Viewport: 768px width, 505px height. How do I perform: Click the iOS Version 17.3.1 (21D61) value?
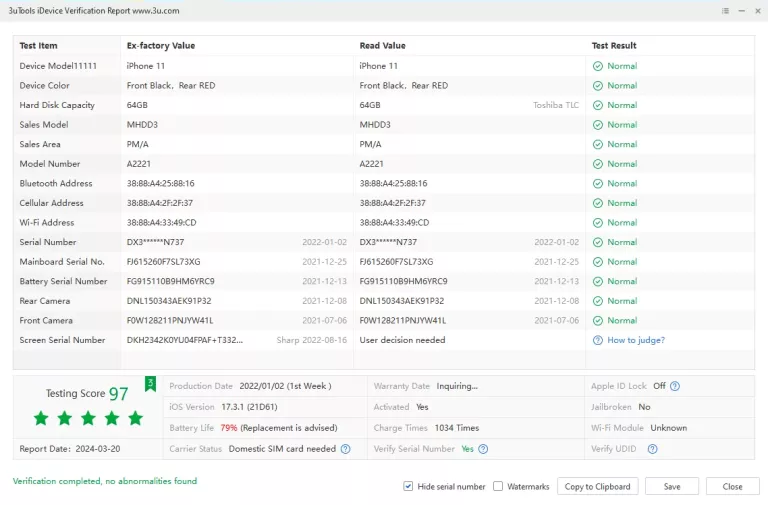coord(249,407)
